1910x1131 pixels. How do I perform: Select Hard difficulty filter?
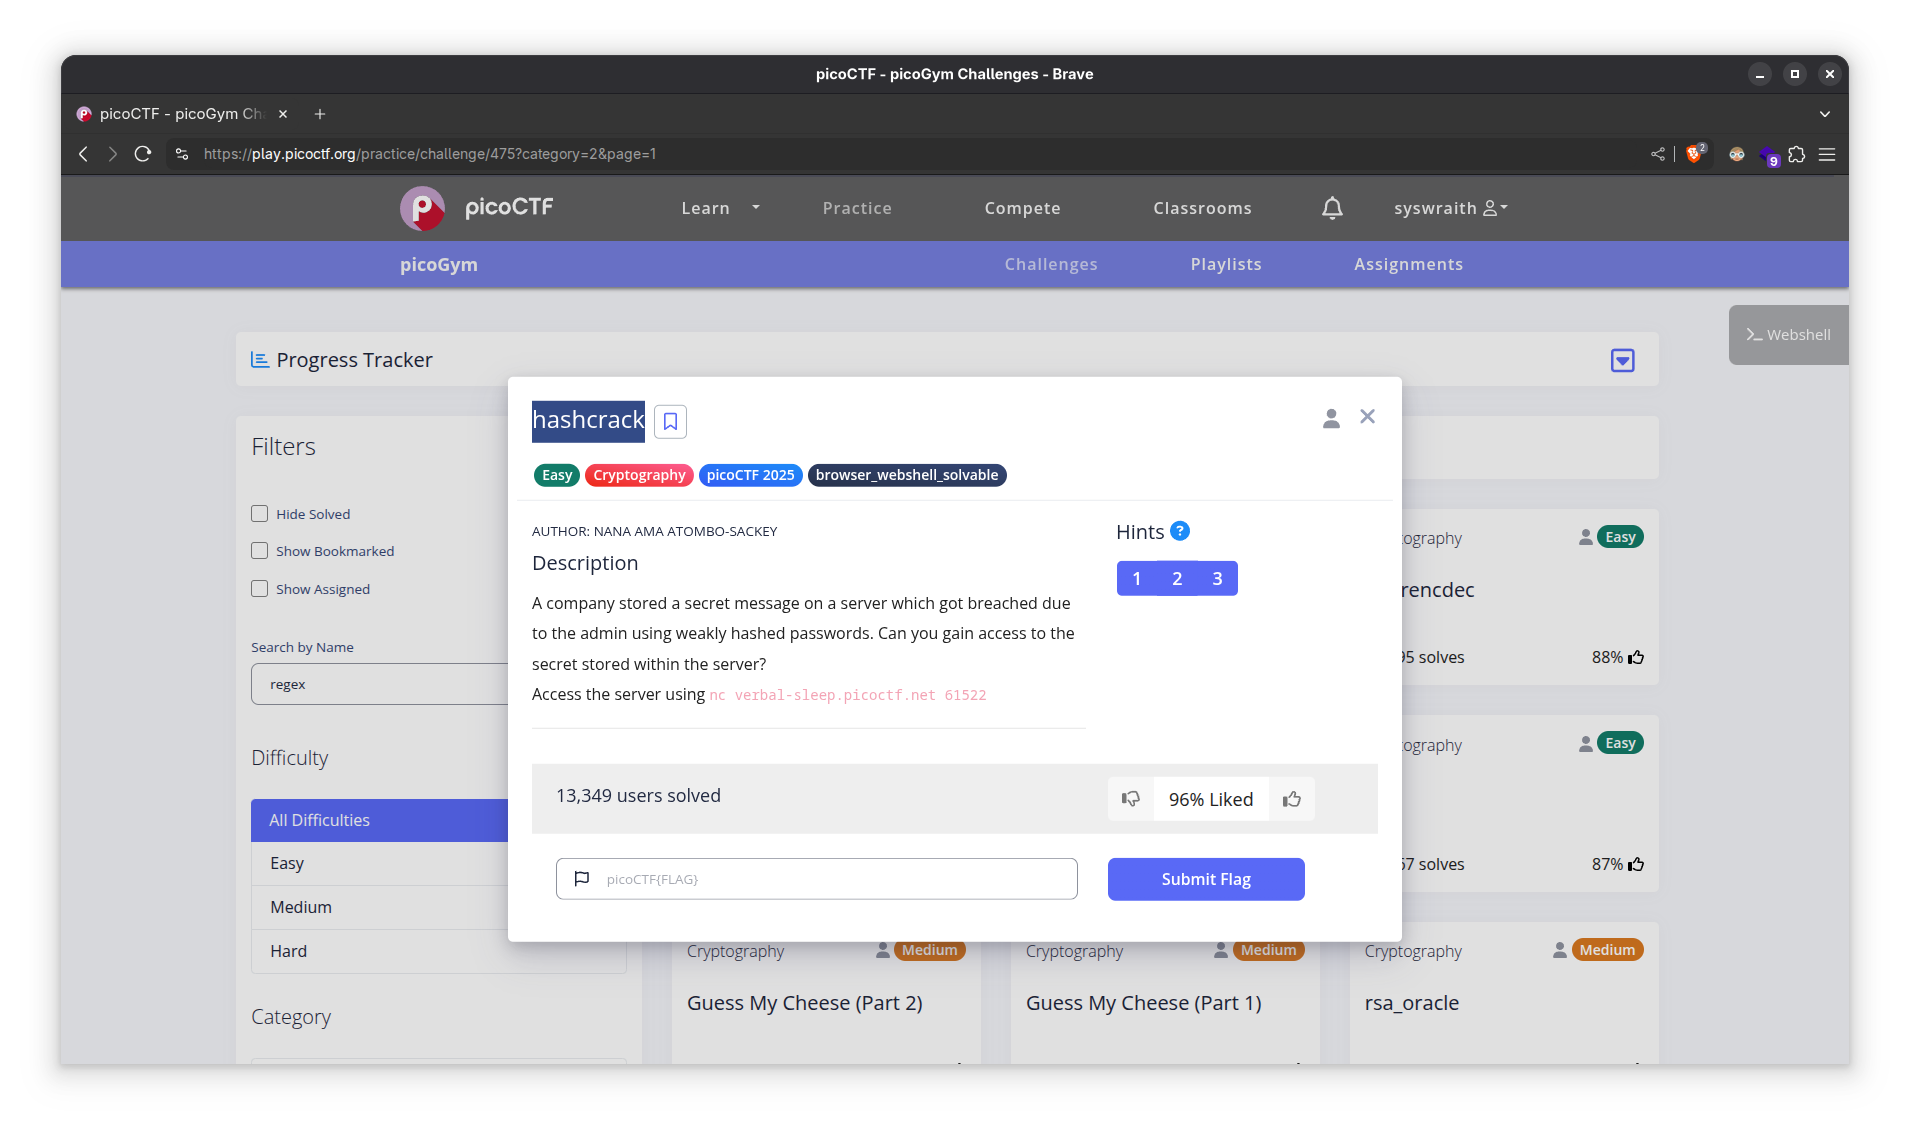click(x=380, y=951)
